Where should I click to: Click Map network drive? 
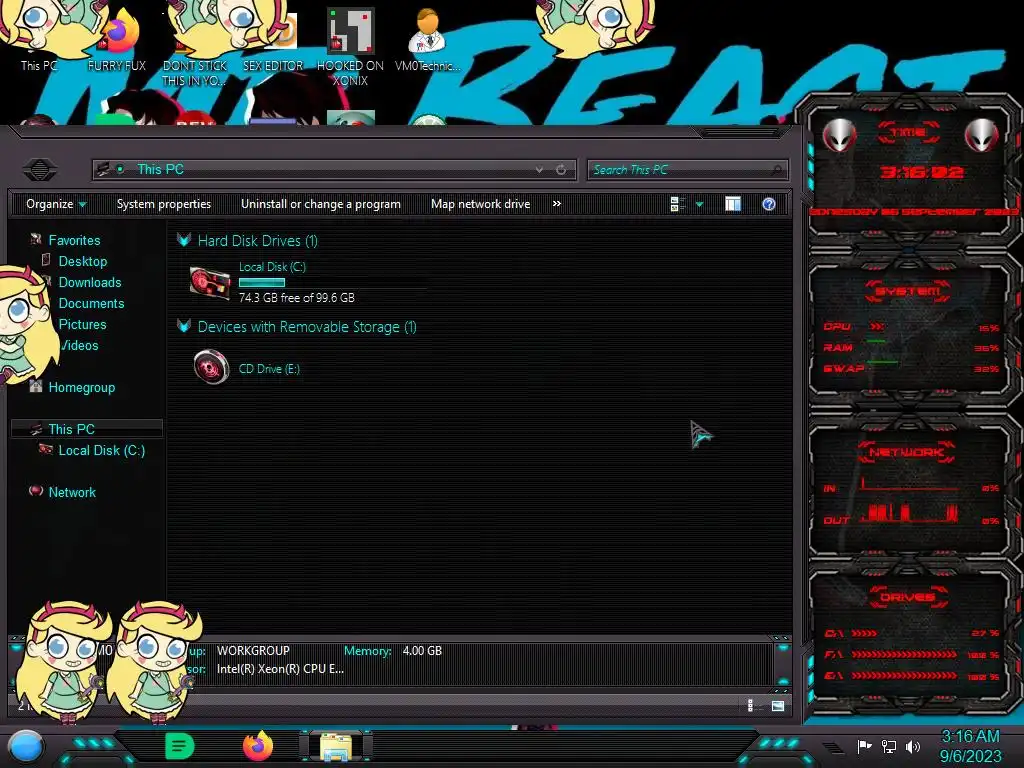click(x=481, y=204)
